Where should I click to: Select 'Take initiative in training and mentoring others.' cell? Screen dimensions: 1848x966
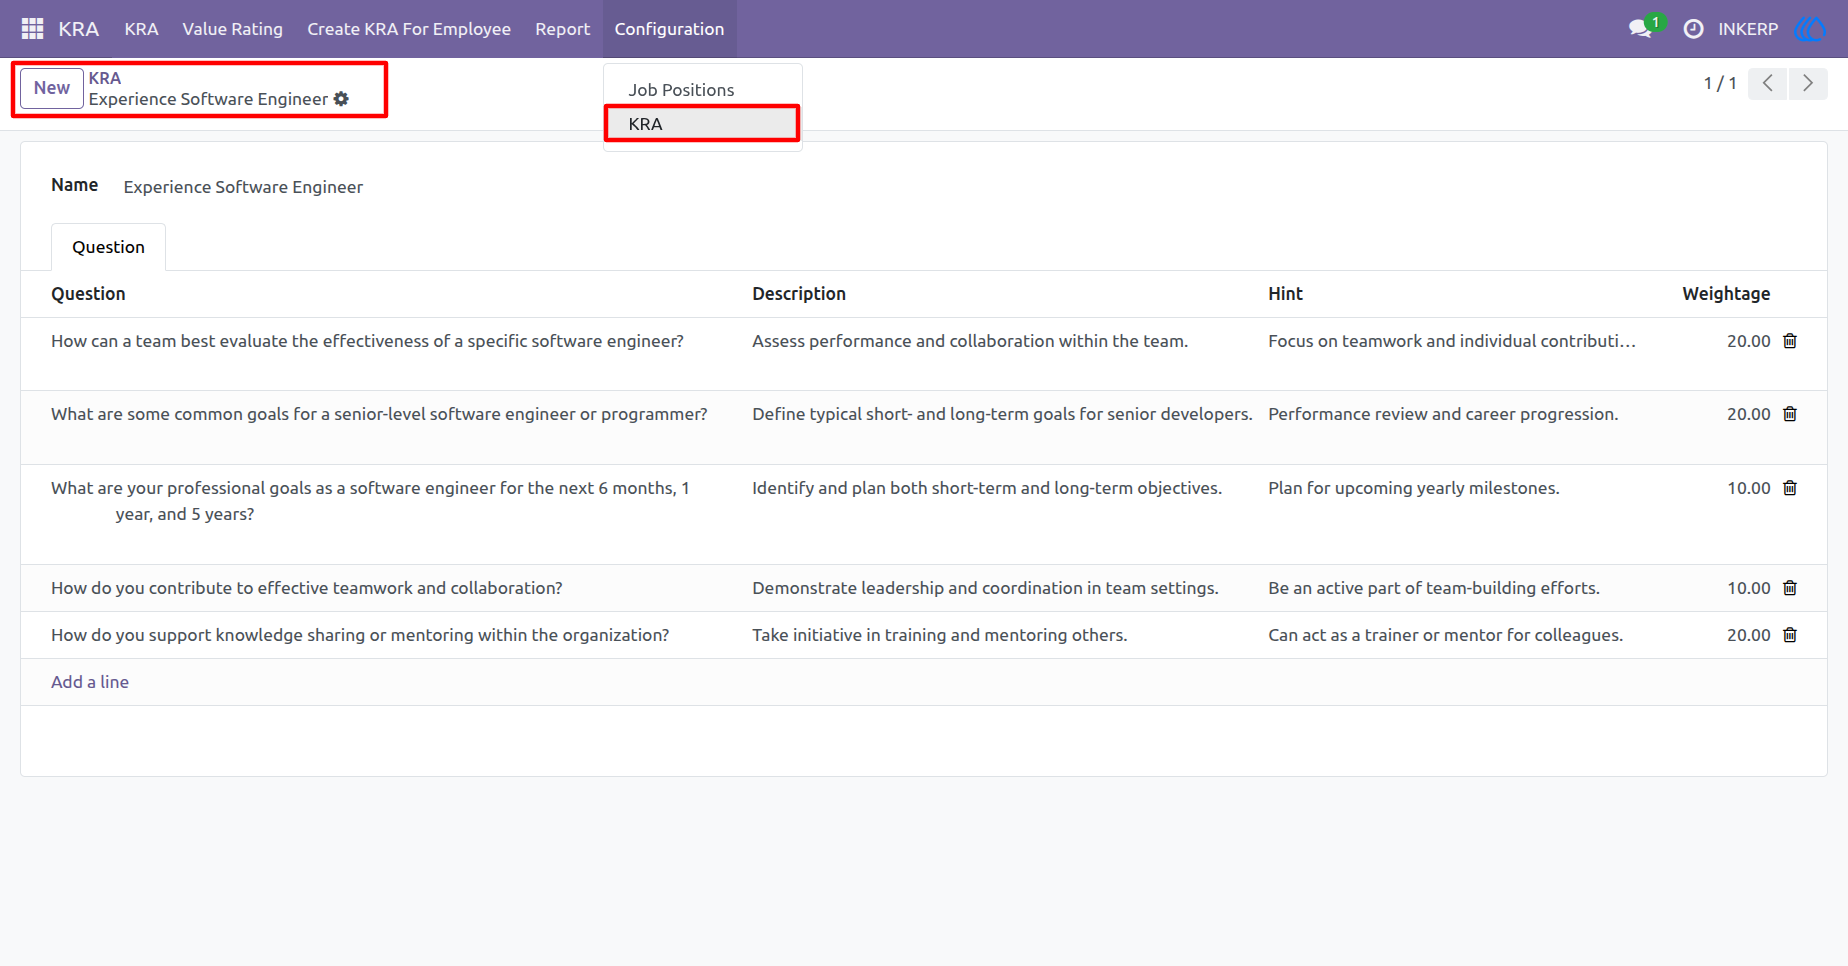click(x=939, y=635)
